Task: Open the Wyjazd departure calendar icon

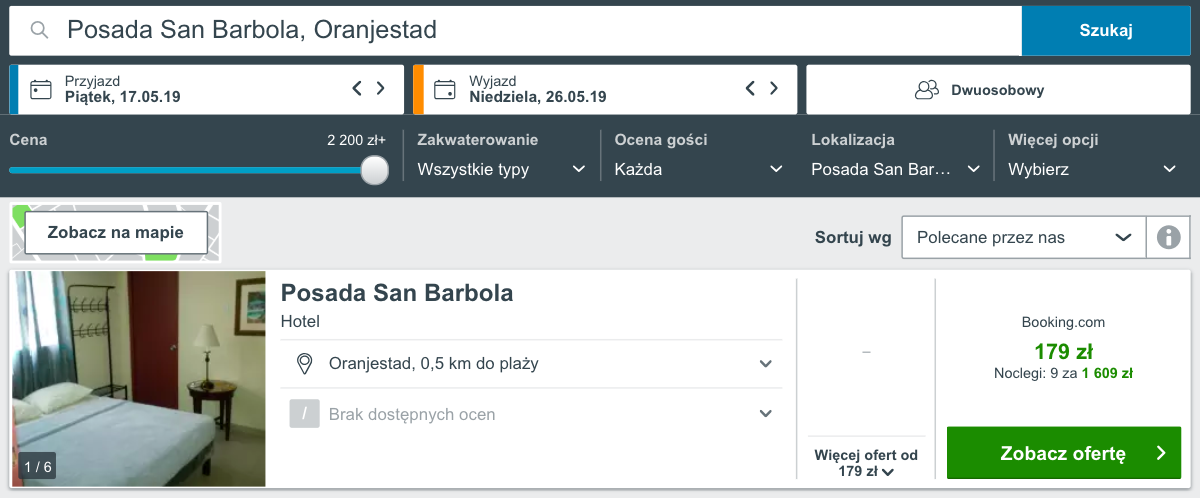Action: 445,89
